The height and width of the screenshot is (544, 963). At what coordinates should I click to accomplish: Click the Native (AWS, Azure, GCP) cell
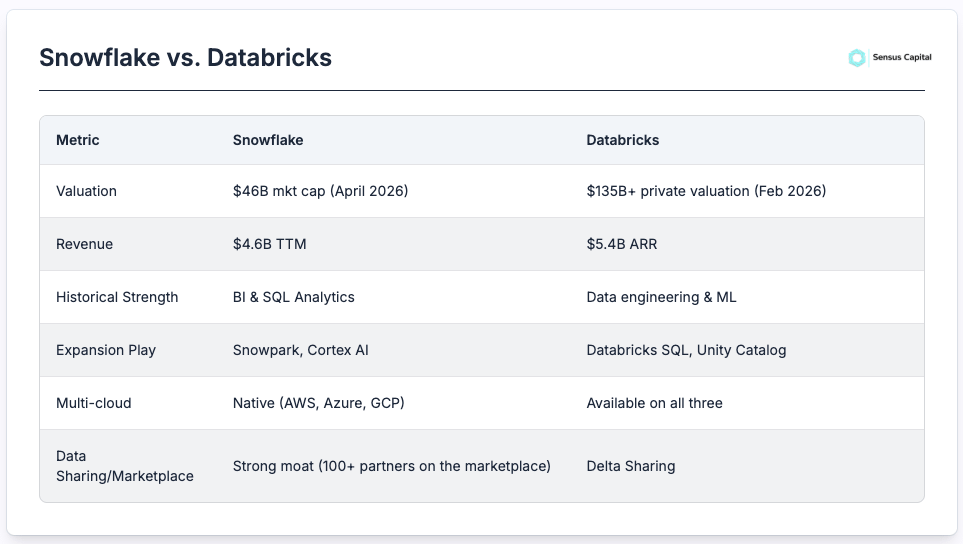pos(319,403)
